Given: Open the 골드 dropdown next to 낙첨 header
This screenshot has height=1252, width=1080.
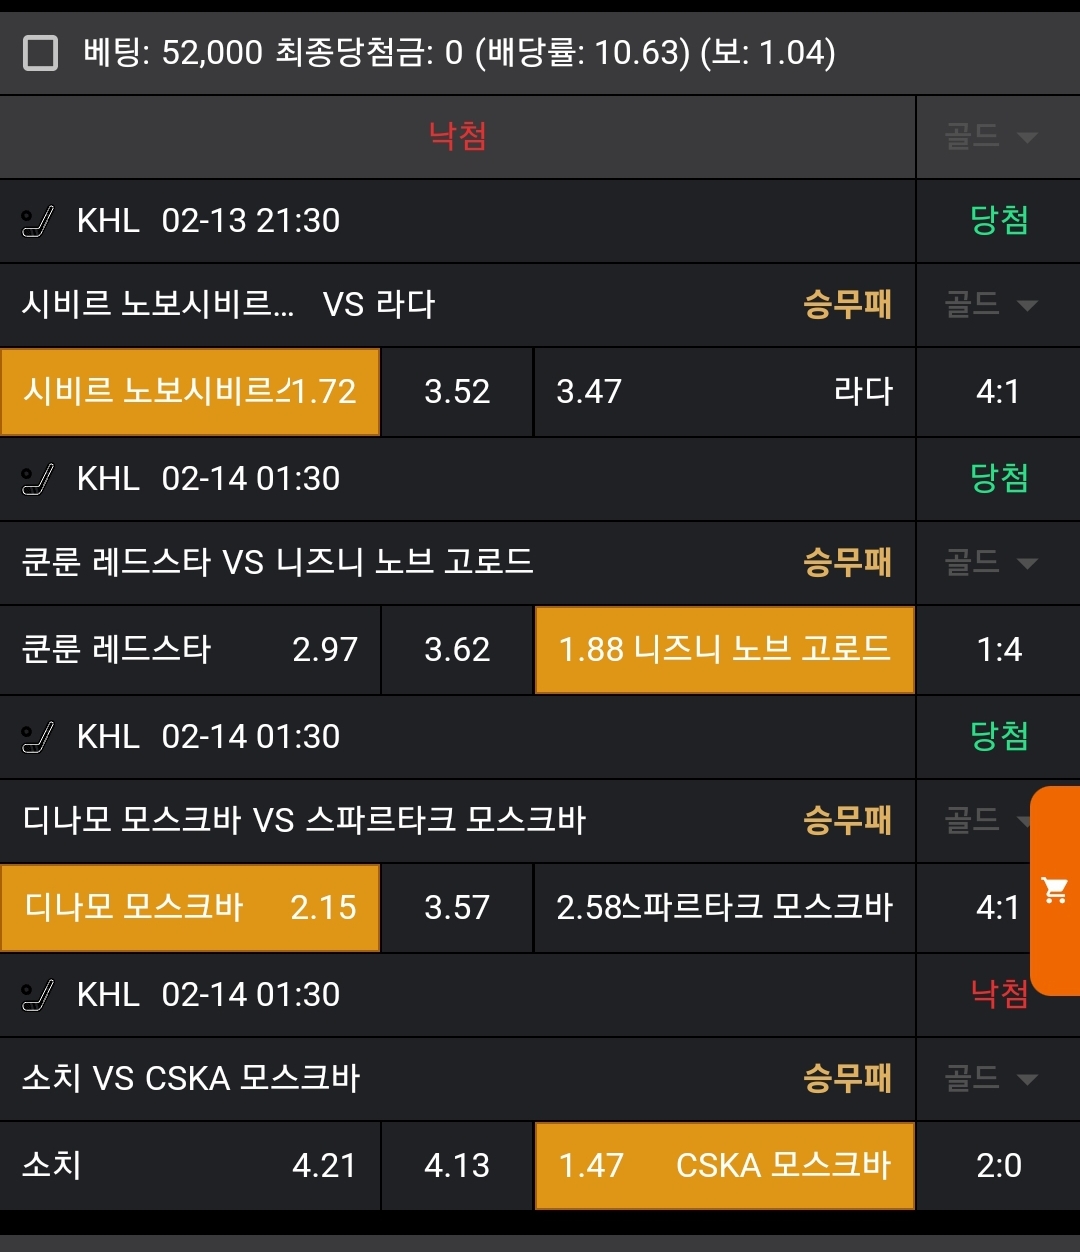Looking at the screenshot, I should point(991,137).
